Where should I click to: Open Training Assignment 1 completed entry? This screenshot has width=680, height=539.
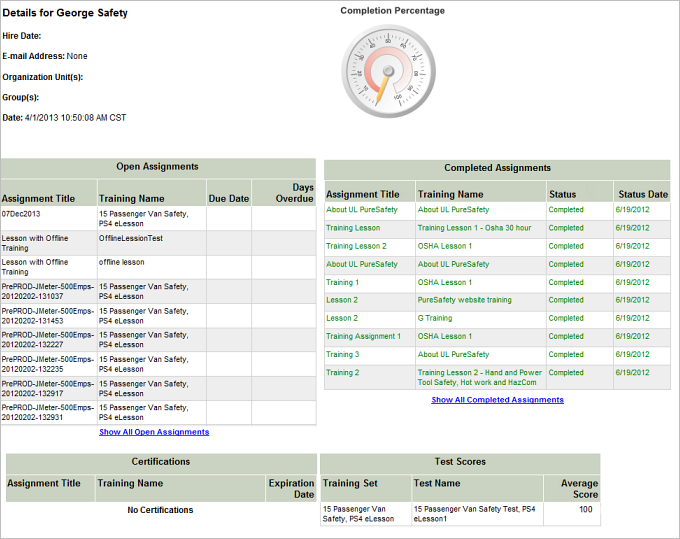point(362,336)
